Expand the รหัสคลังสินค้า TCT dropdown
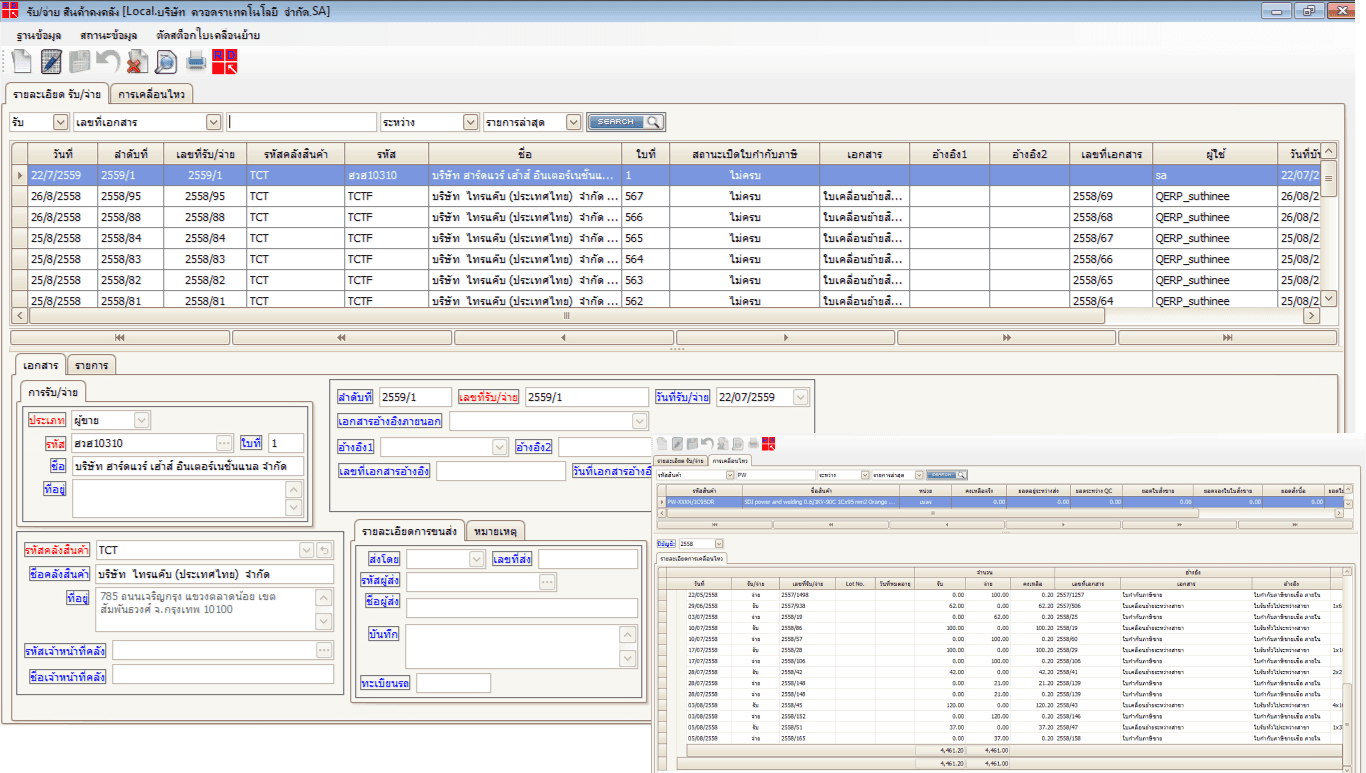 click(307, 550)
